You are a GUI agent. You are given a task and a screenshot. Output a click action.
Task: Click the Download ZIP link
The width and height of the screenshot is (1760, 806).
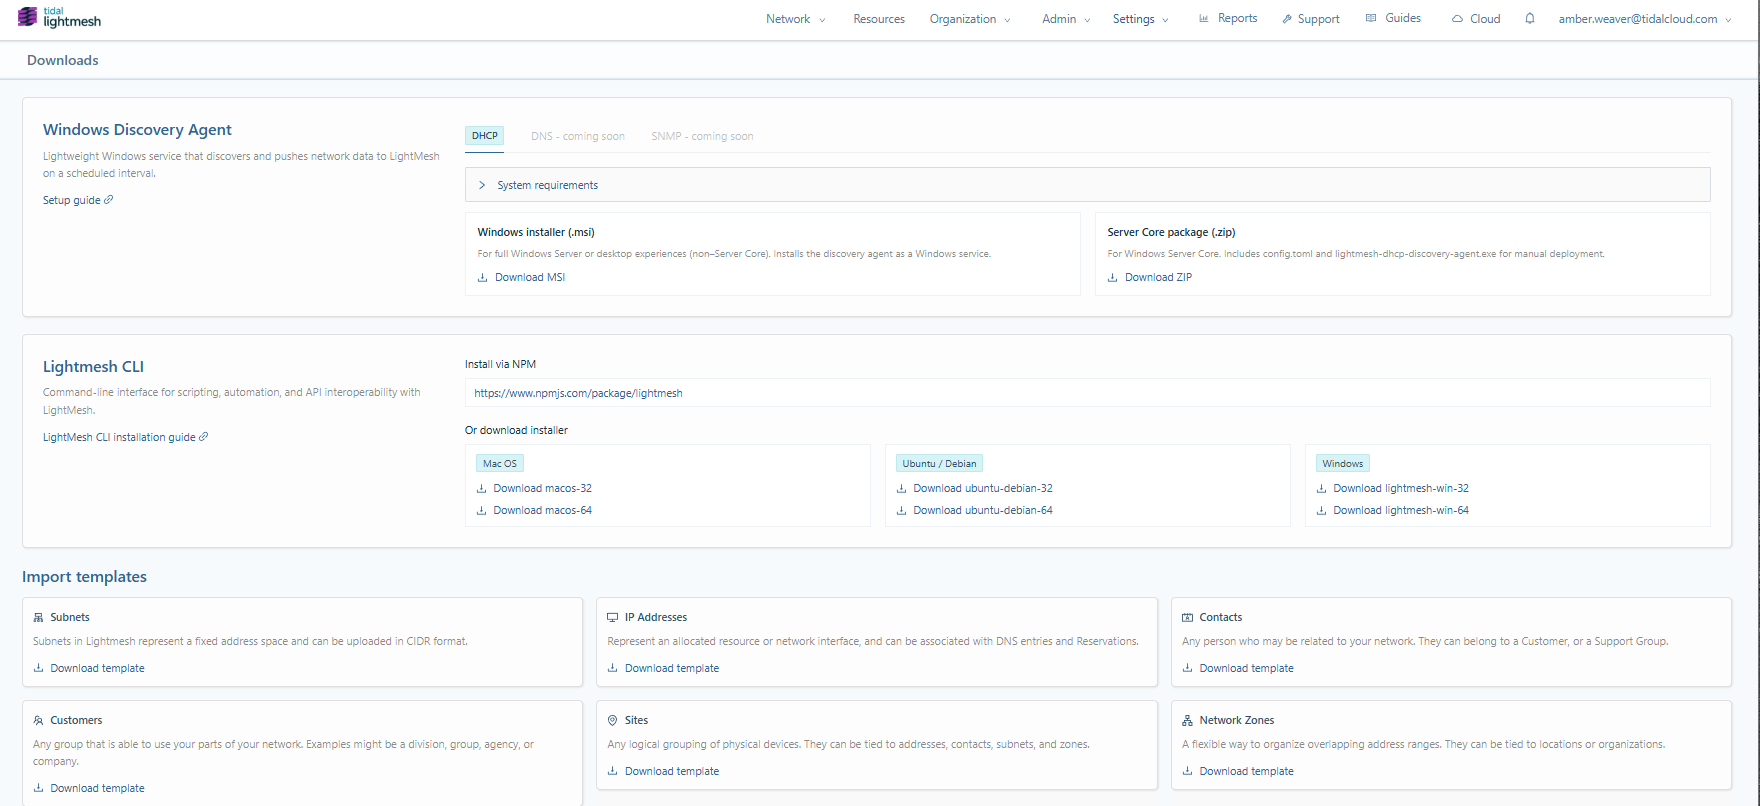(x=1158, y=278)
